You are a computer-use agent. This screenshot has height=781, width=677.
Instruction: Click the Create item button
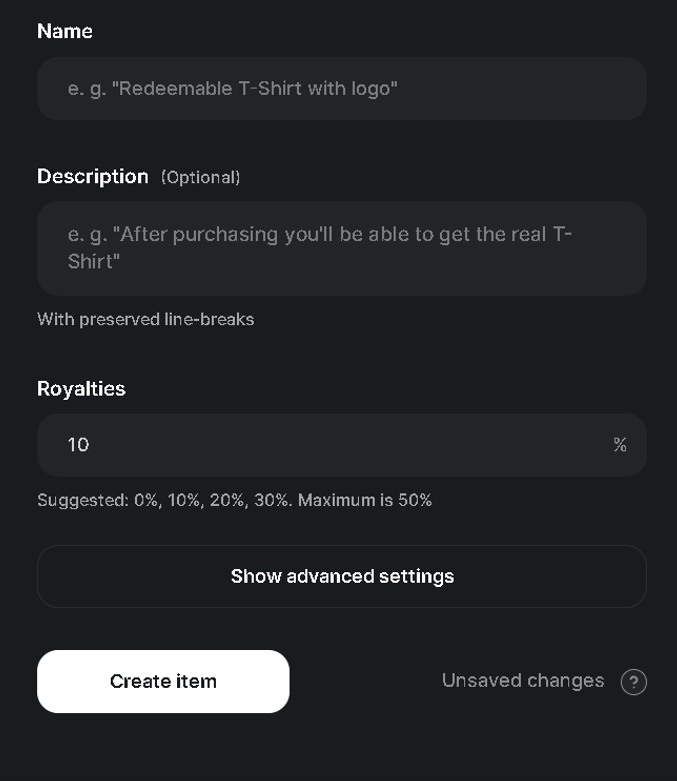[x=163, y=681]
